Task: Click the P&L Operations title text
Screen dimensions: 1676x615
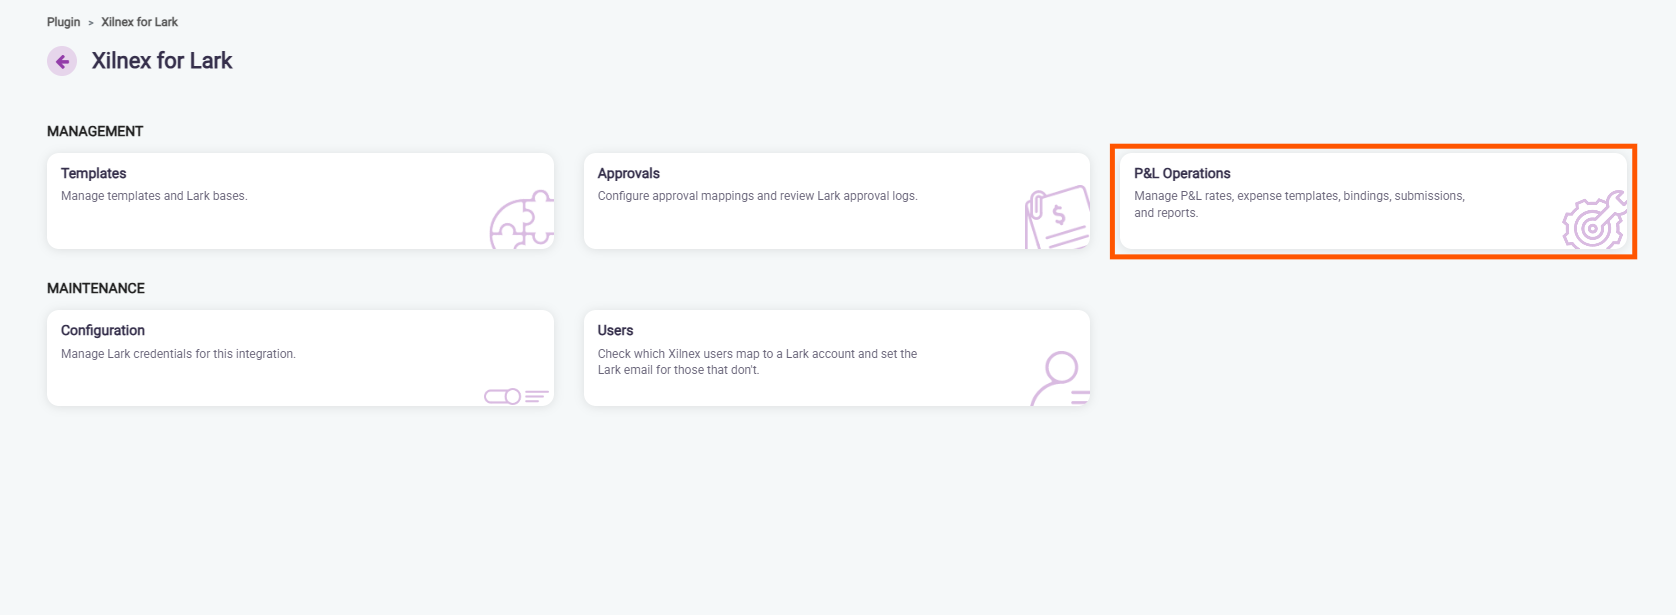Action: pos(1182,173)
